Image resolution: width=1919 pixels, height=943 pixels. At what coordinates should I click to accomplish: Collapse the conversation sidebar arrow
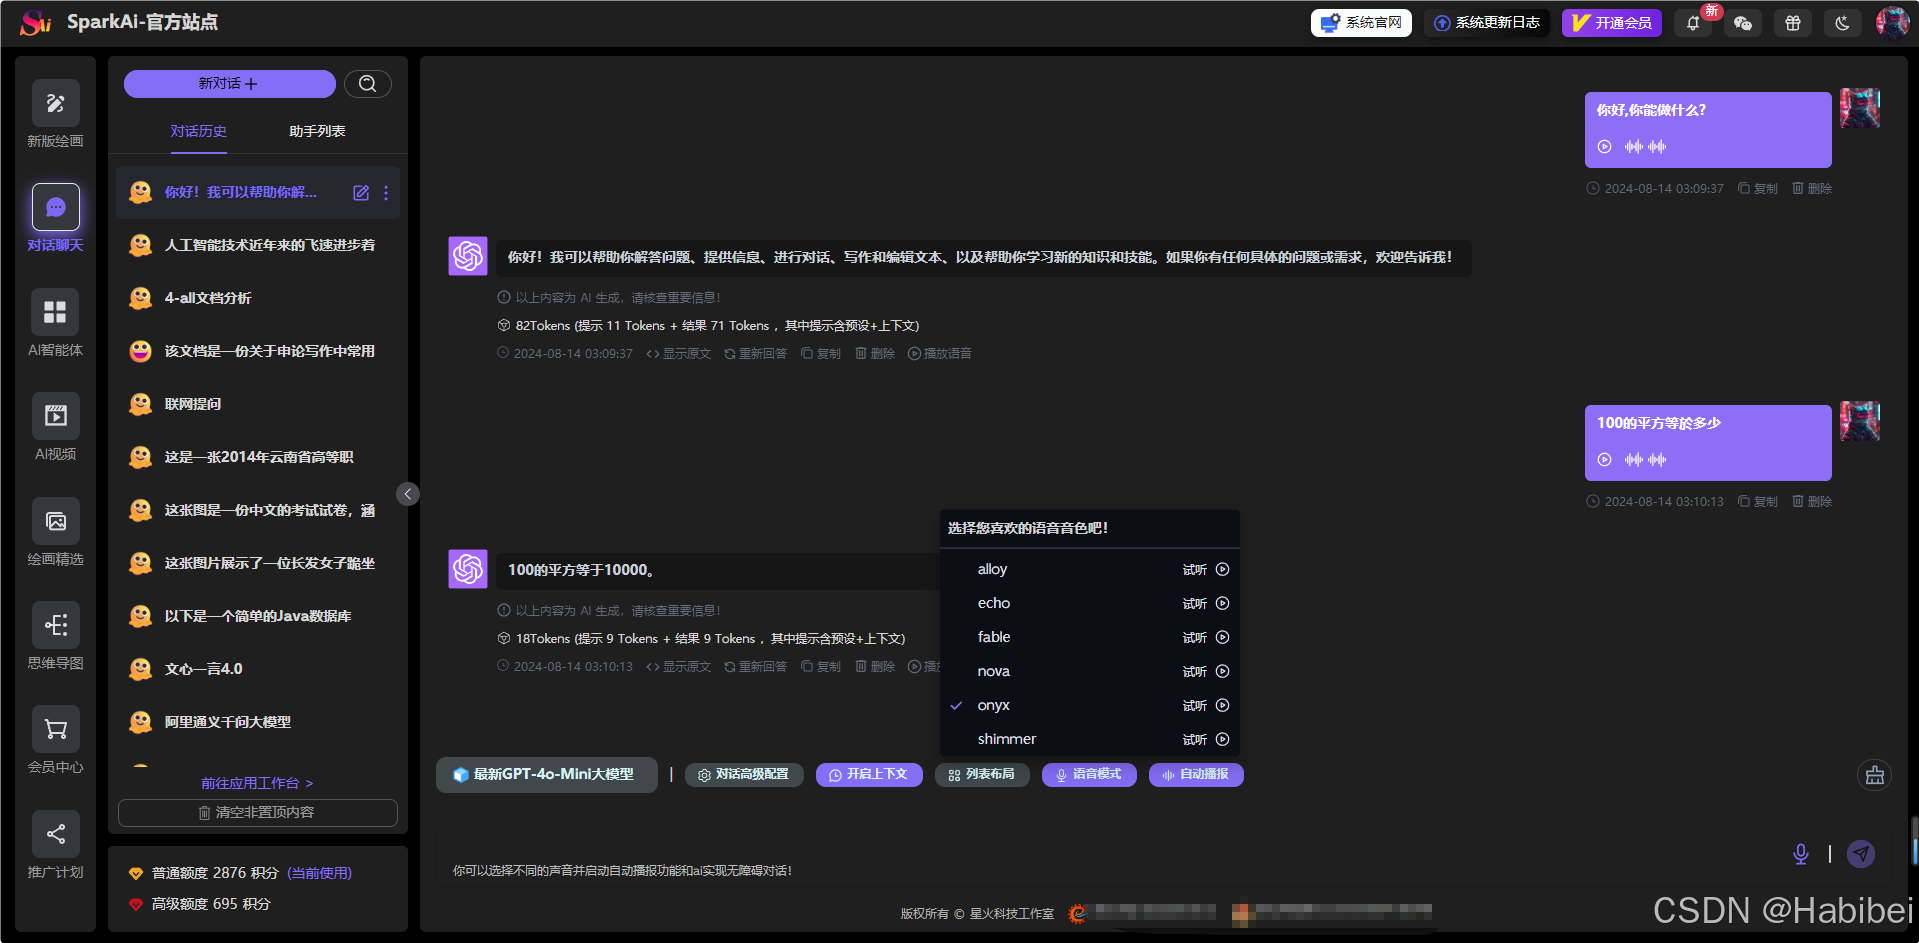pos(408,494)
